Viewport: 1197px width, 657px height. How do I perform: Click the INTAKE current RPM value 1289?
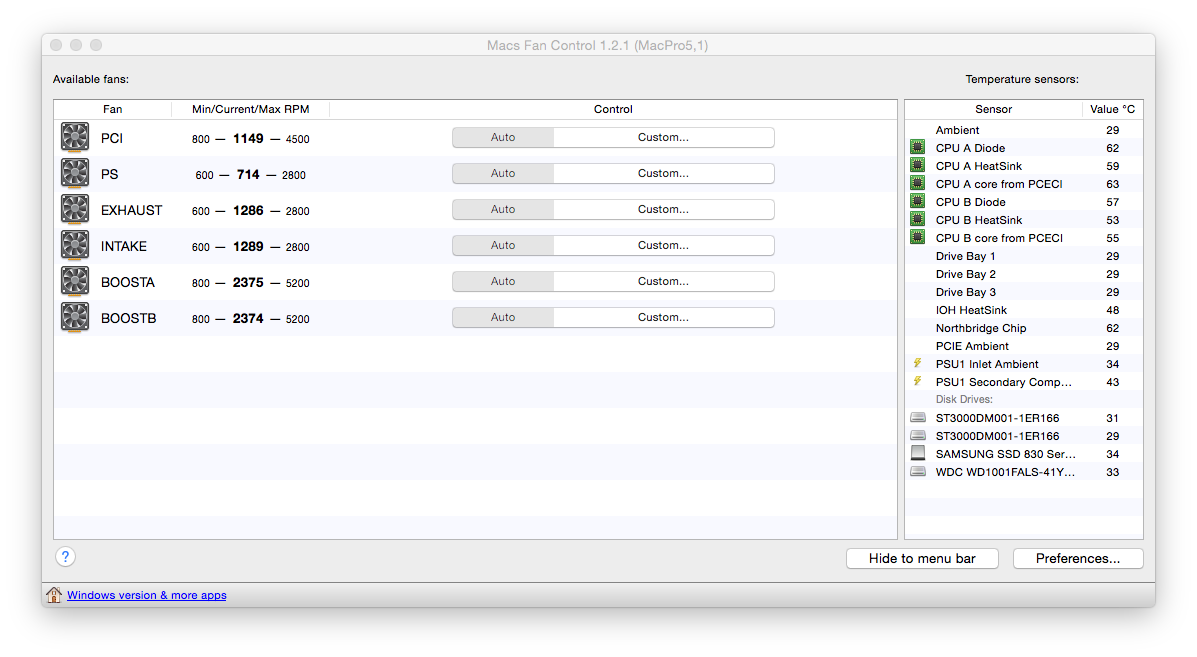[248, 246]
